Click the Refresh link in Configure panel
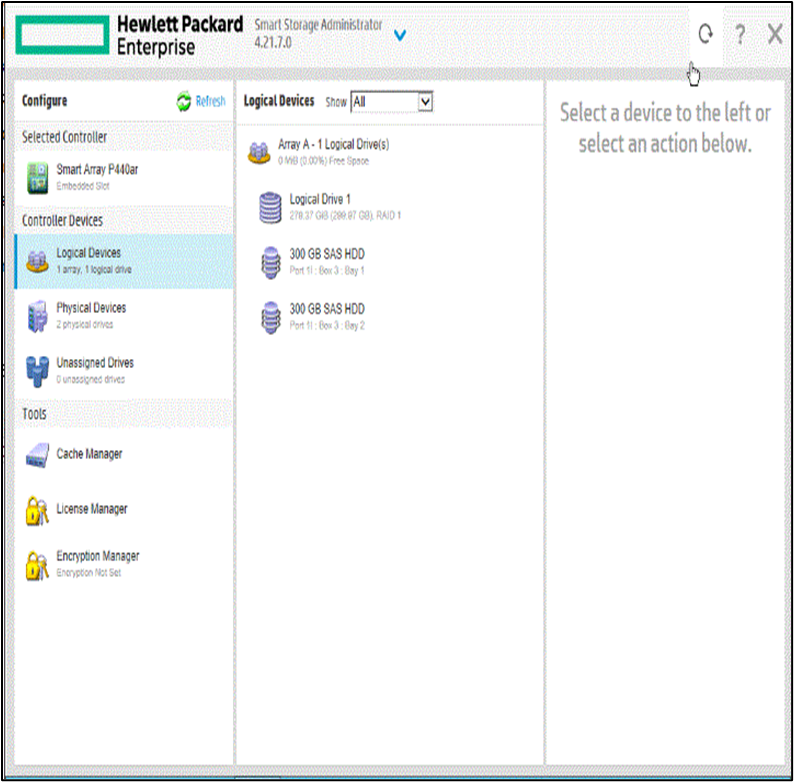 pos(211,101)
